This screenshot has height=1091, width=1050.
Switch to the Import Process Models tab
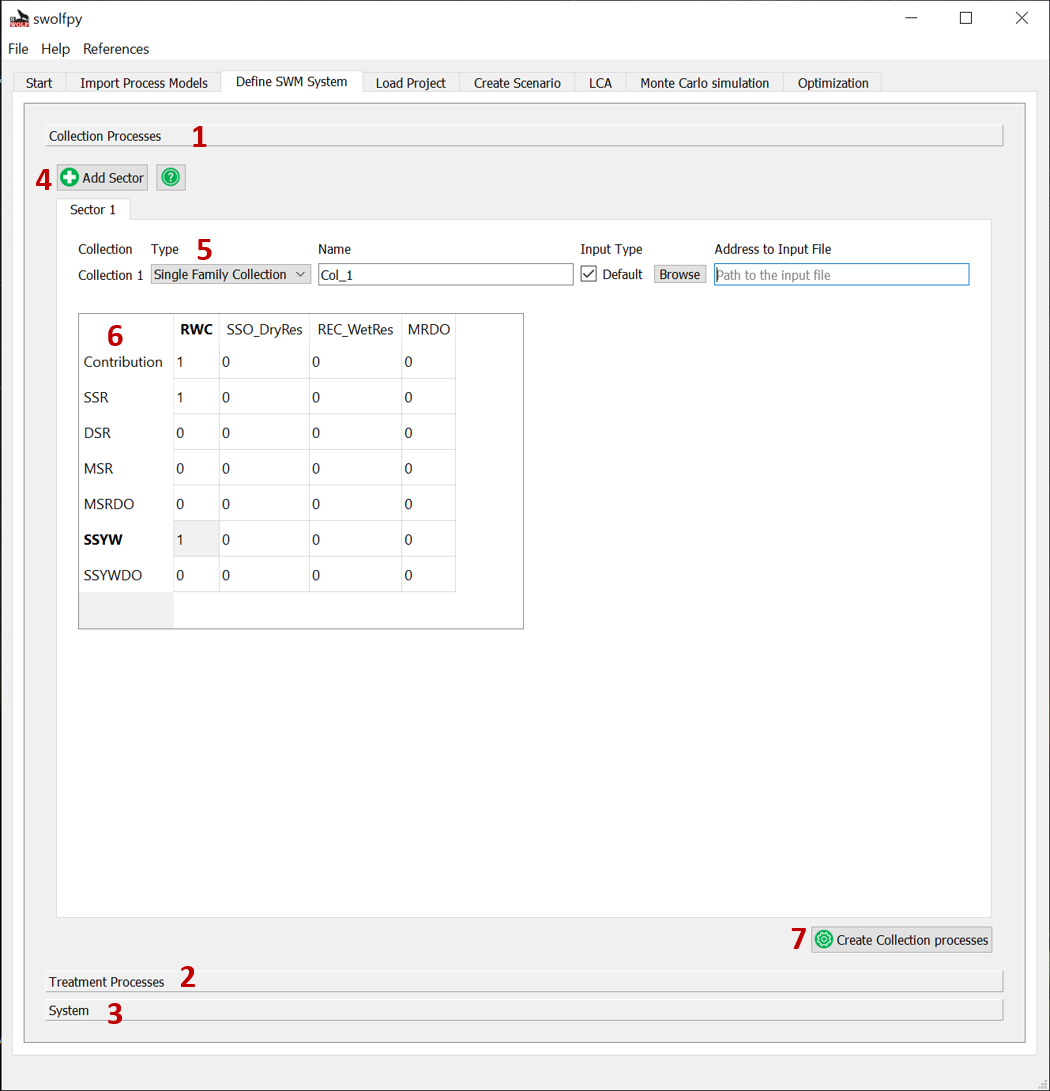143,83
